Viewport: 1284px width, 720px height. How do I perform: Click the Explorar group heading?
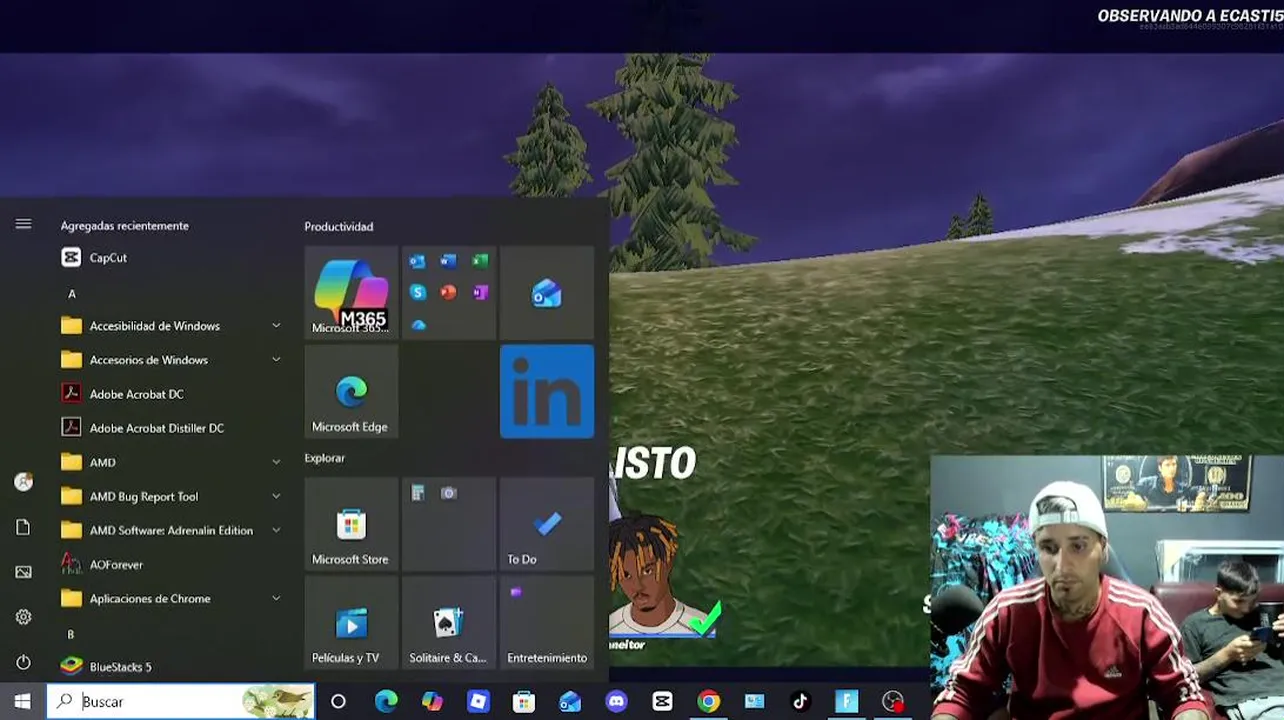pyautogui.click(x=325, y=458)
